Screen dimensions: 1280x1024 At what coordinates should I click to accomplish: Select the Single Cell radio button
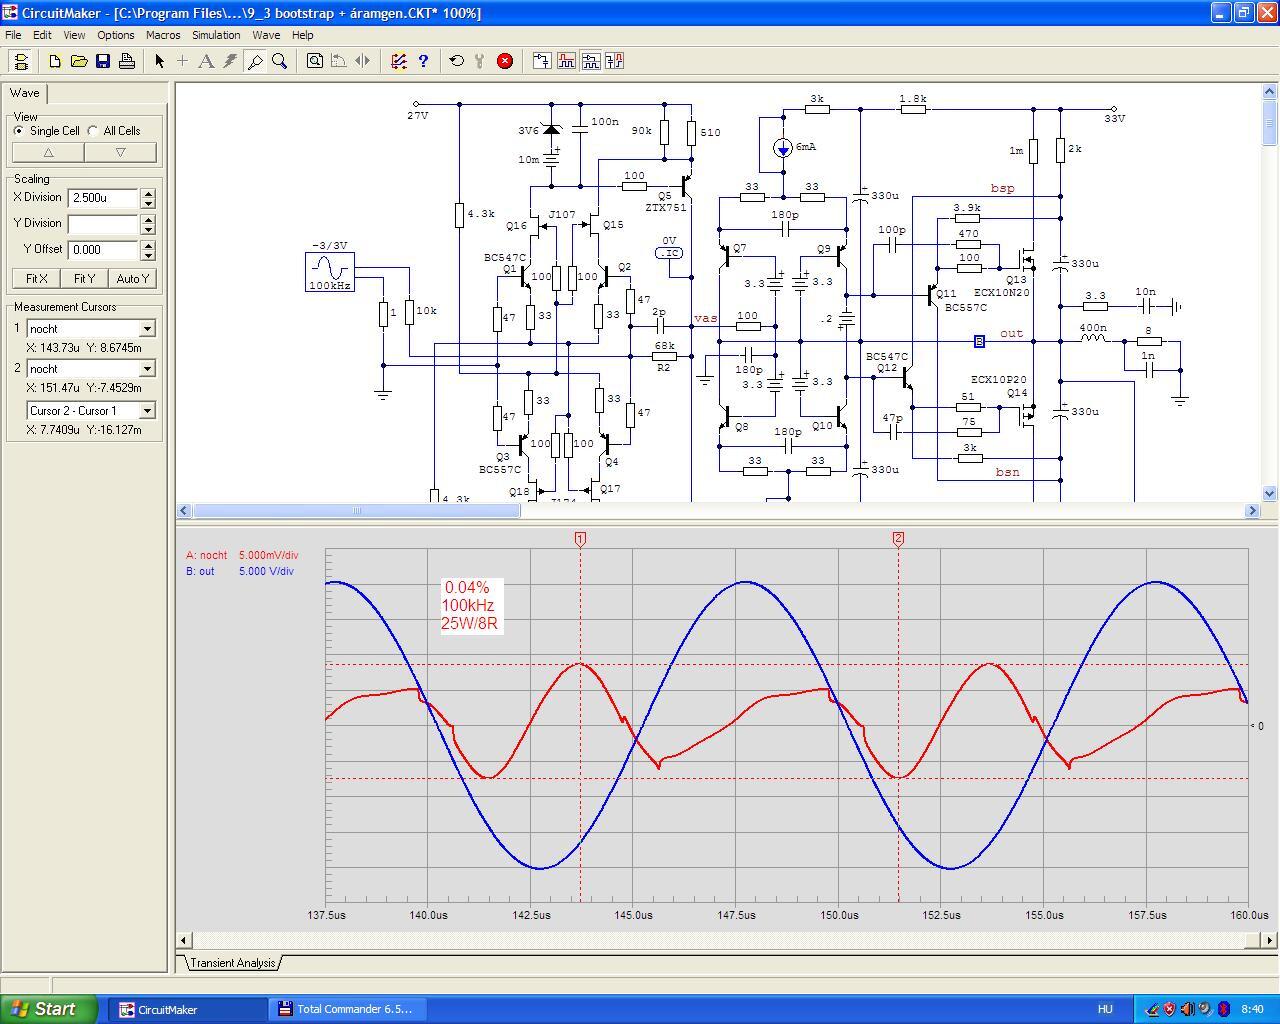pyautogui.click(x=19, y=131)
